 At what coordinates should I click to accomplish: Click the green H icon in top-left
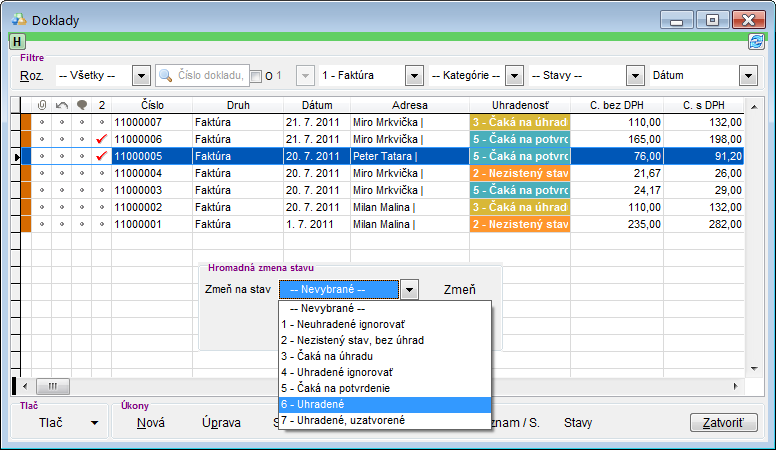(x=18, y=41)
